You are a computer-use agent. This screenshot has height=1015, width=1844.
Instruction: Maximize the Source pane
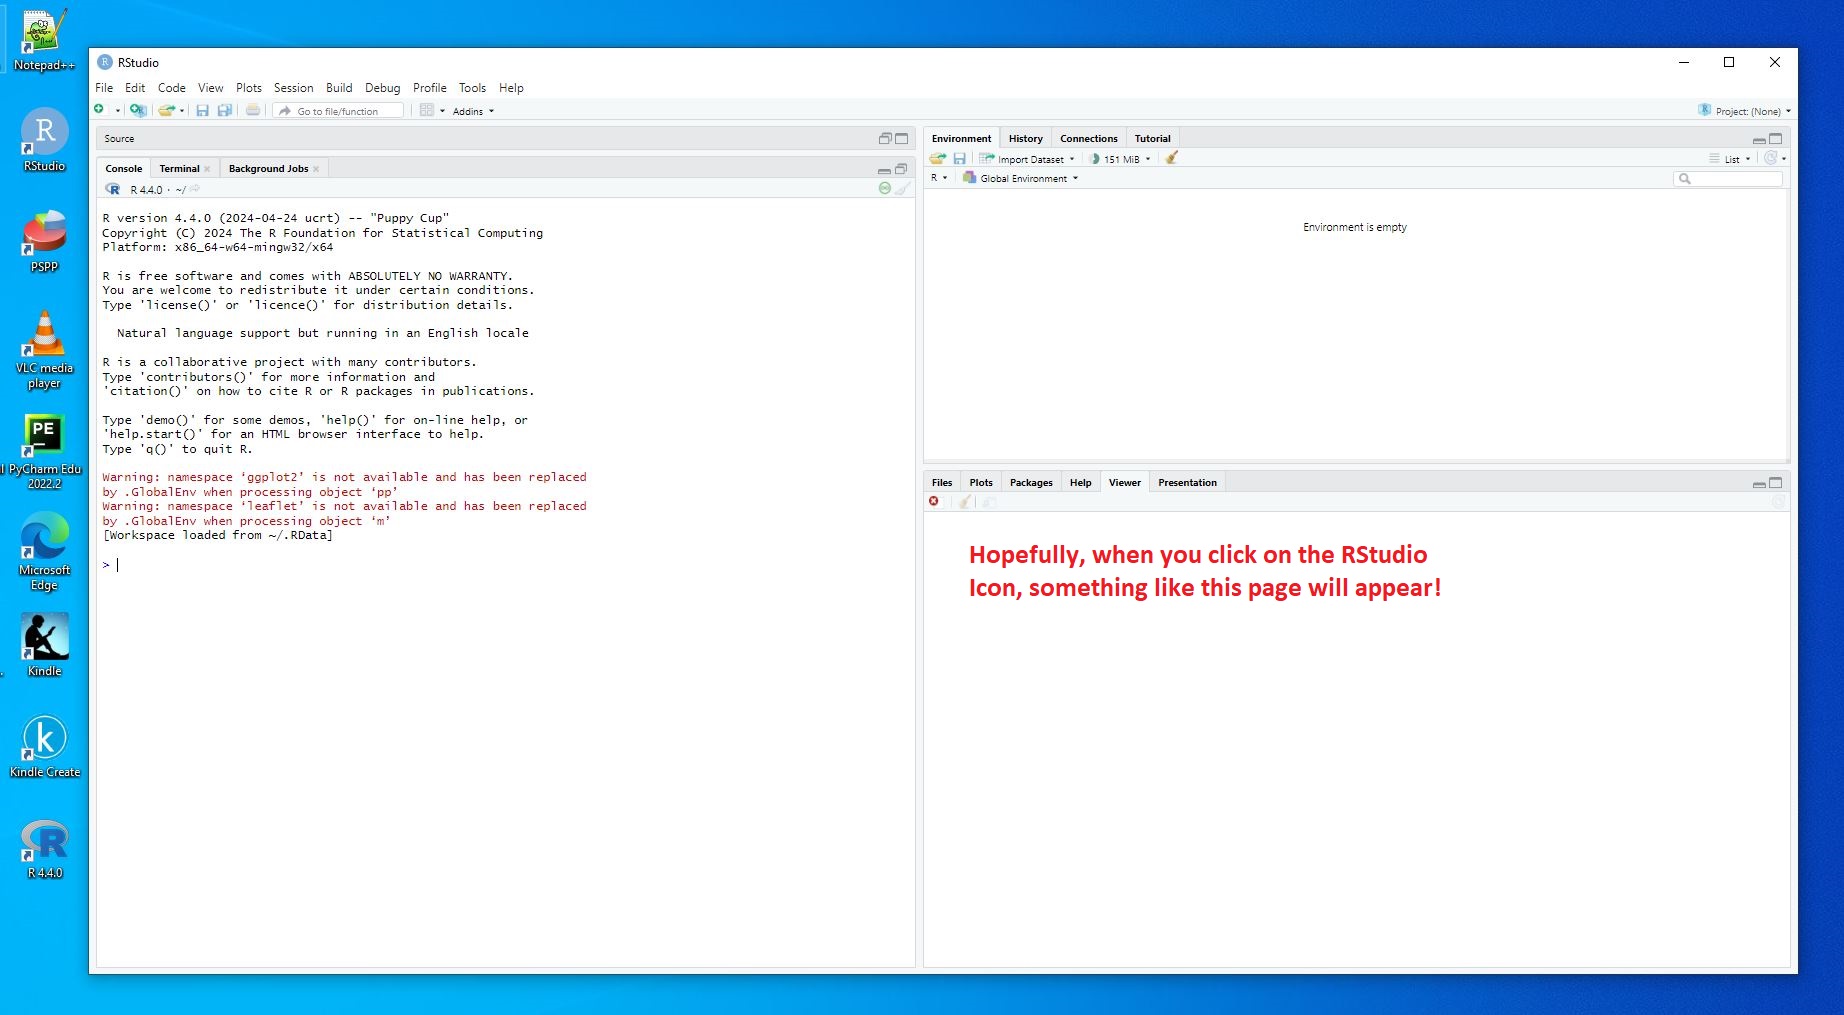pyautogui.click(x=901, y=139)
